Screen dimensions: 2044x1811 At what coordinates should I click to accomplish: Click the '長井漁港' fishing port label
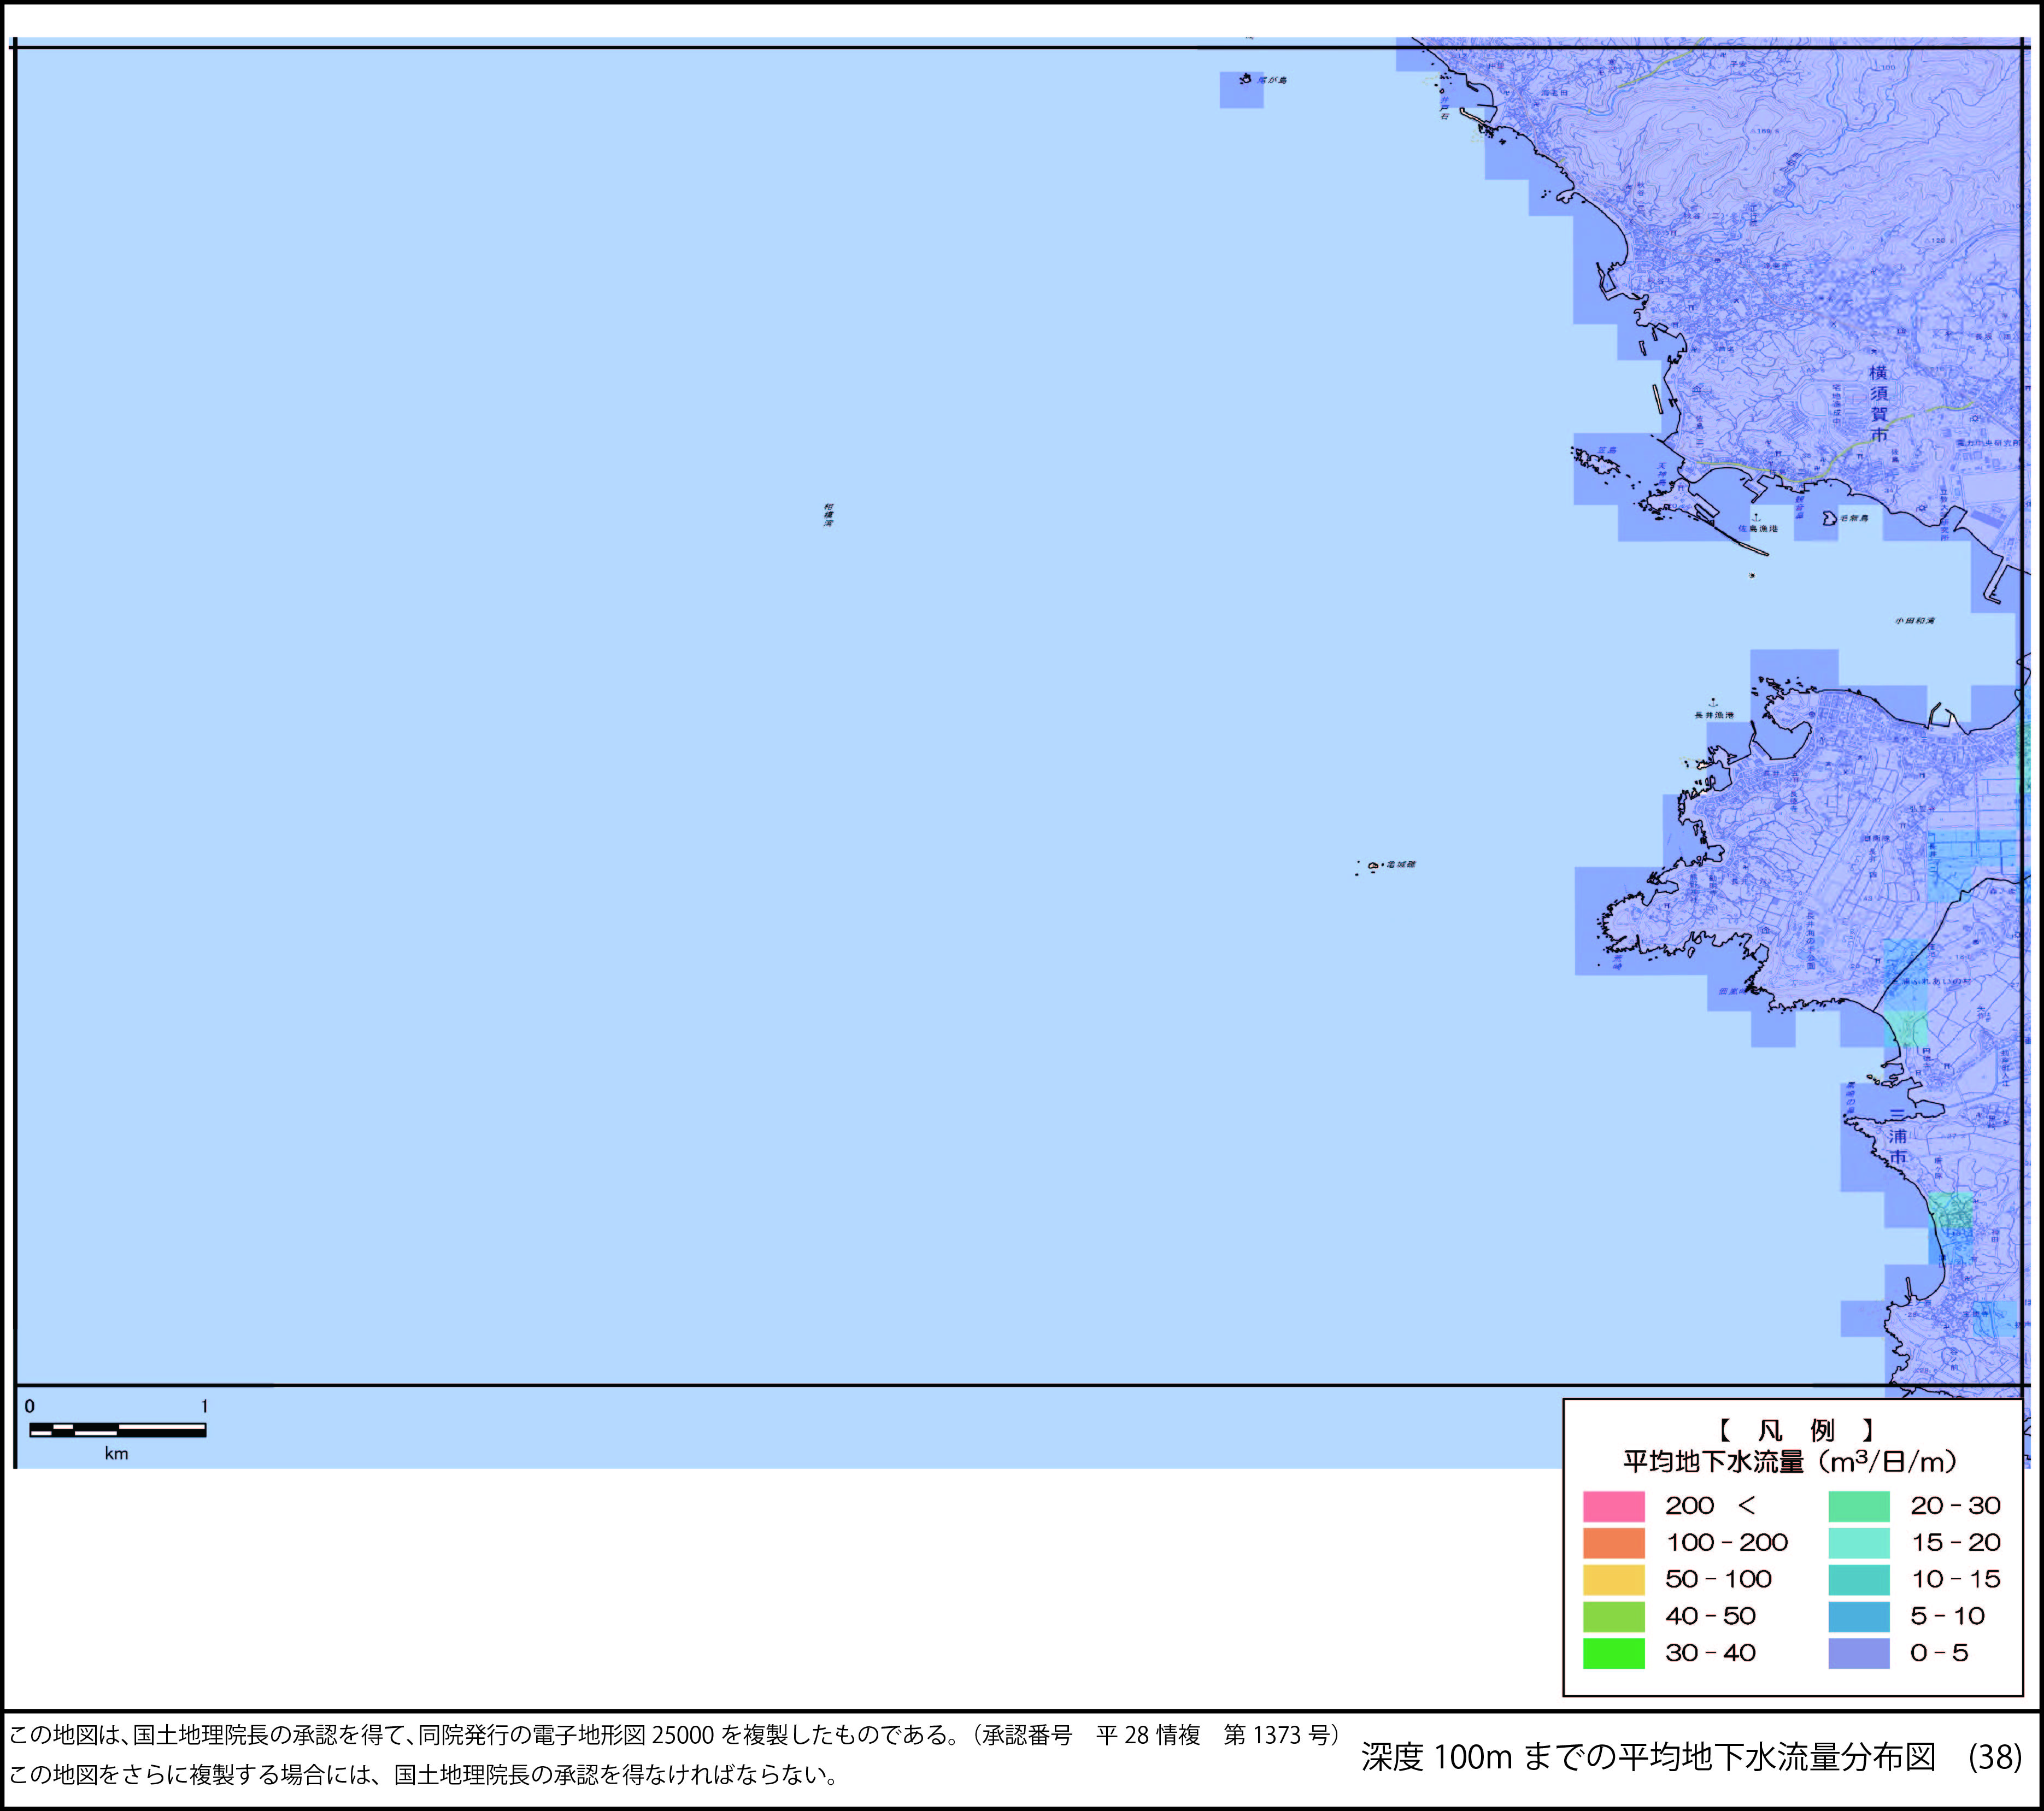click(x=1714, y=715)
